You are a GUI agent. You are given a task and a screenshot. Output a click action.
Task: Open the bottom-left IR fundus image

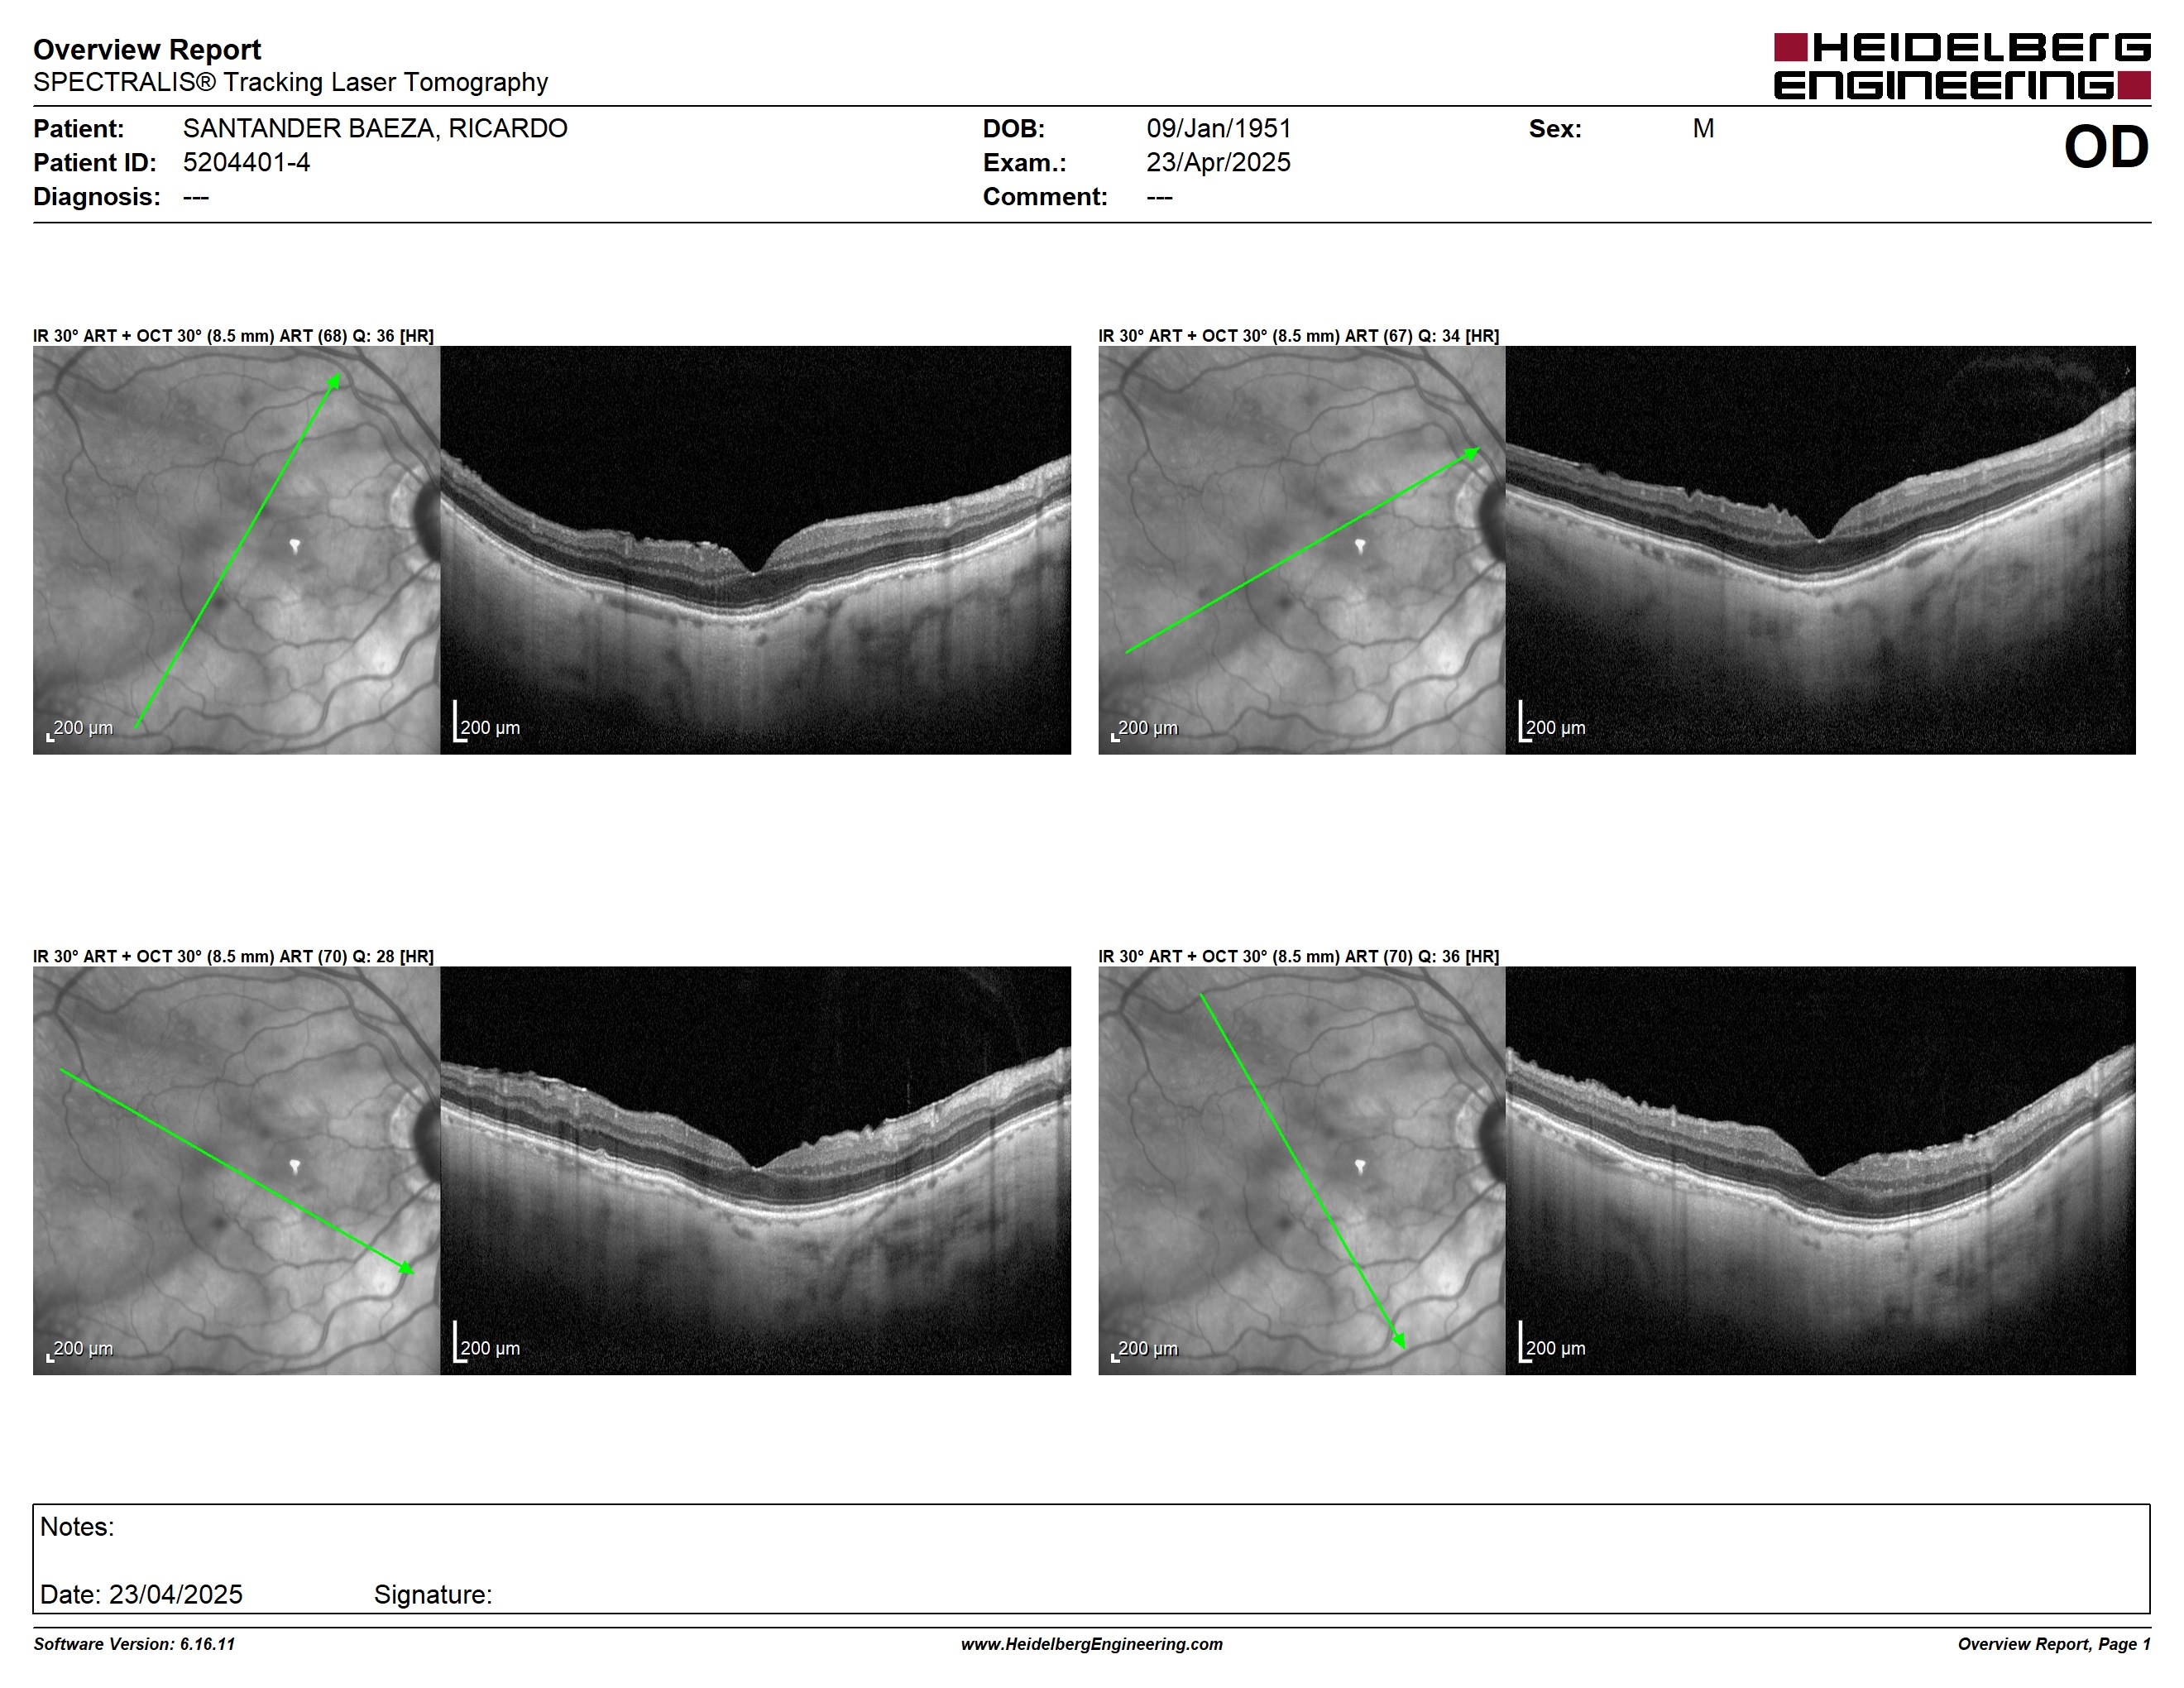pos(236,1170)
